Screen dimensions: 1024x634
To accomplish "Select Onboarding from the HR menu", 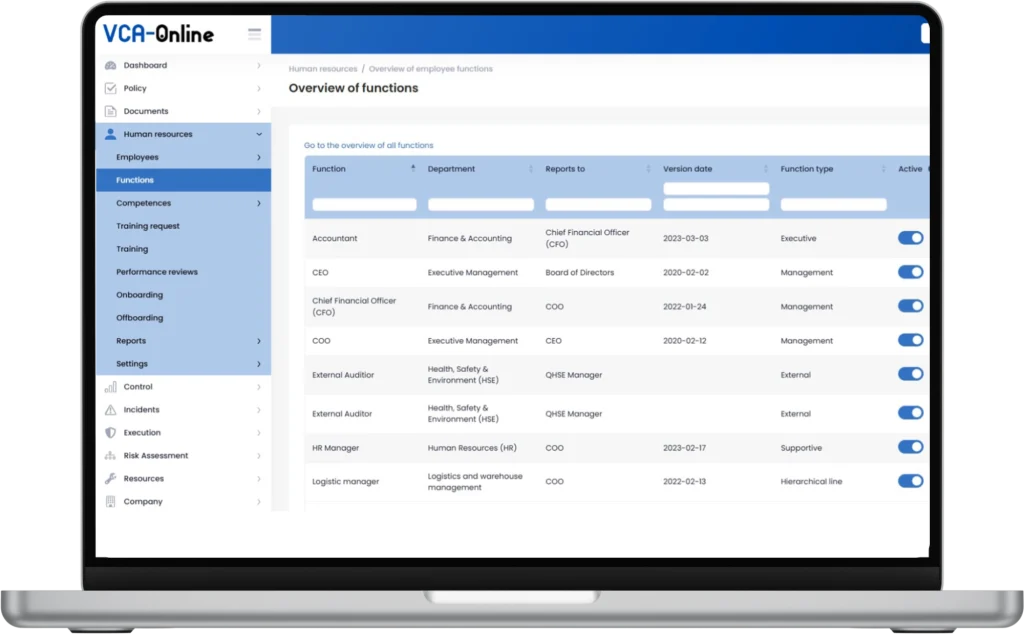I will tap(139, 295).
